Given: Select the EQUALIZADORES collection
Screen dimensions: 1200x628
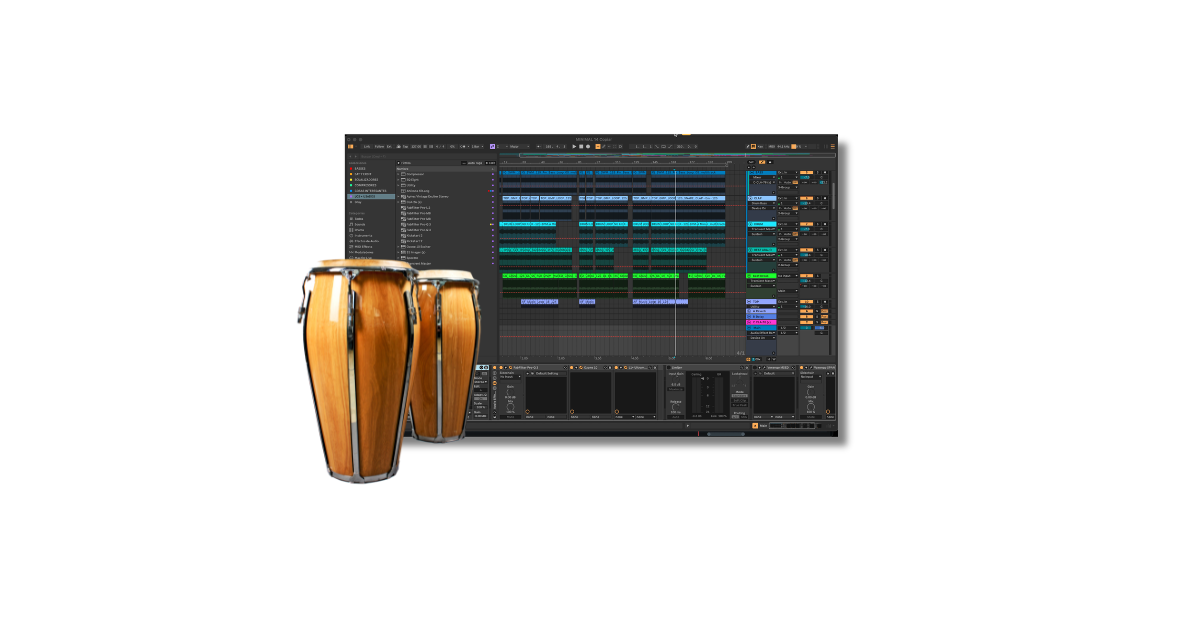Looking at the screenshot, I should point(366,180).
